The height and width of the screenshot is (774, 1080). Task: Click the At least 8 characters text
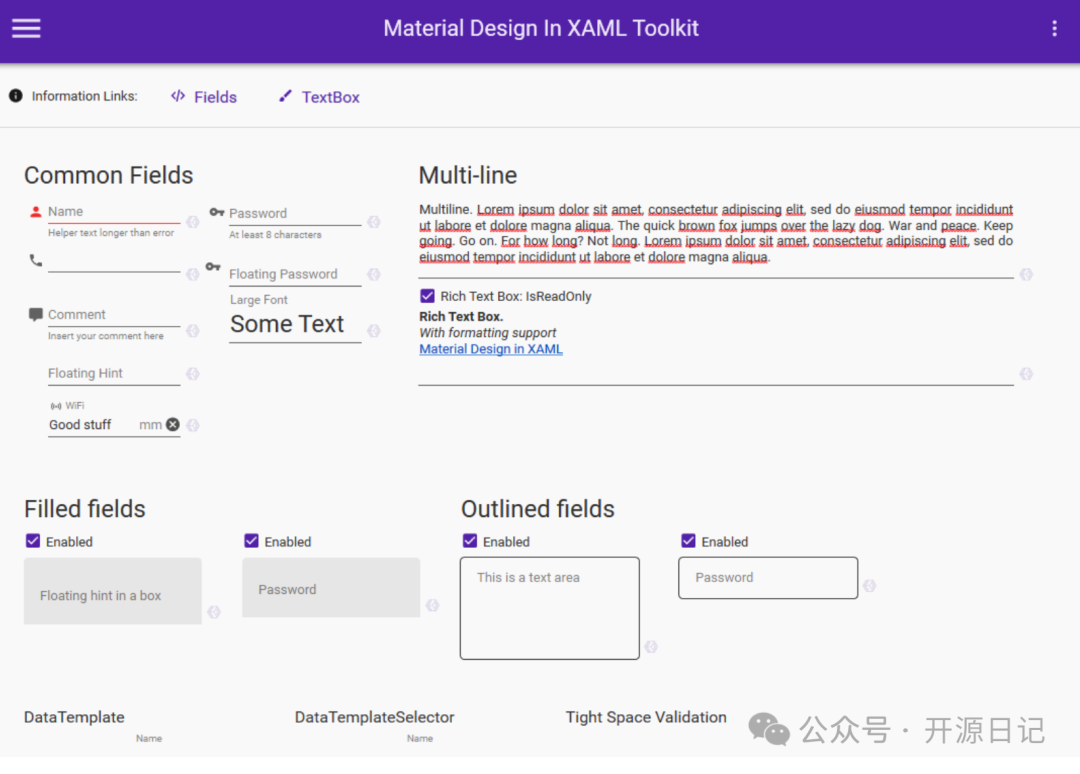(276, 235)
